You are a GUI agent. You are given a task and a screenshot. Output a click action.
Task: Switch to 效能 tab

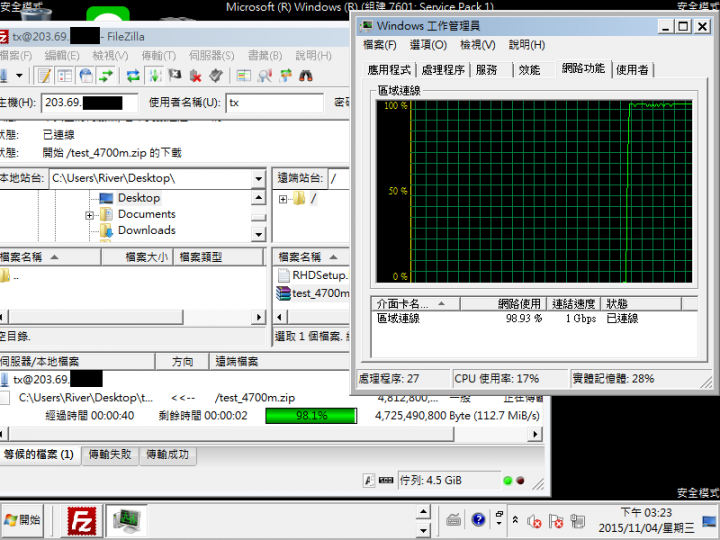pos(529,70)
